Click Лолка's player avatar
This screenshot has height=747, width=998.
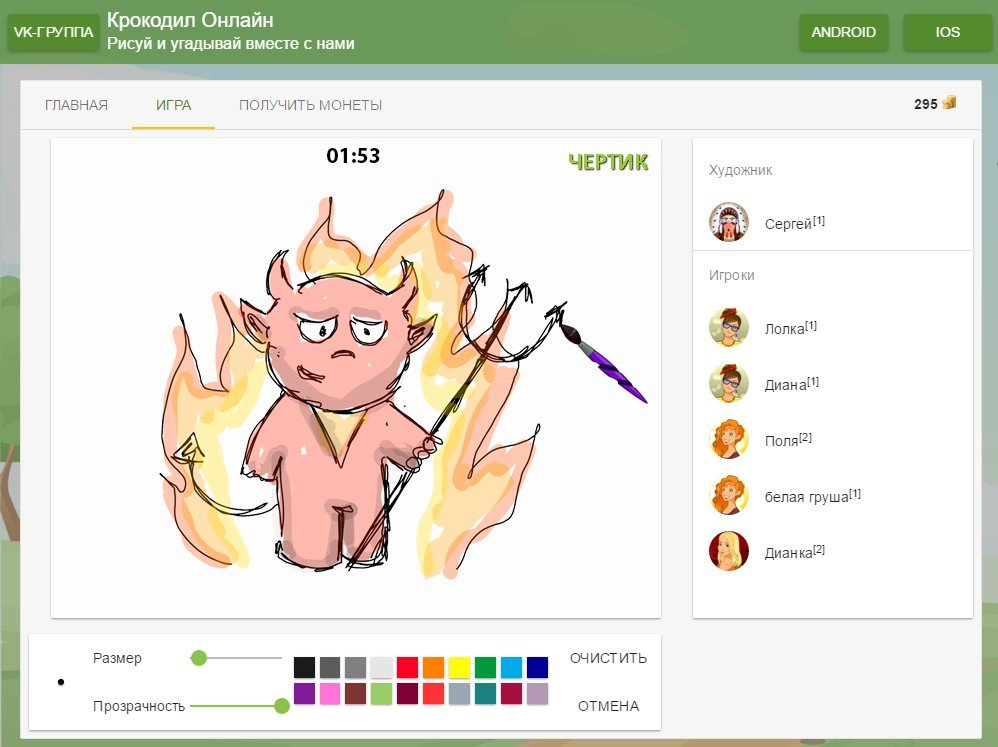click(x=729, y=327)
